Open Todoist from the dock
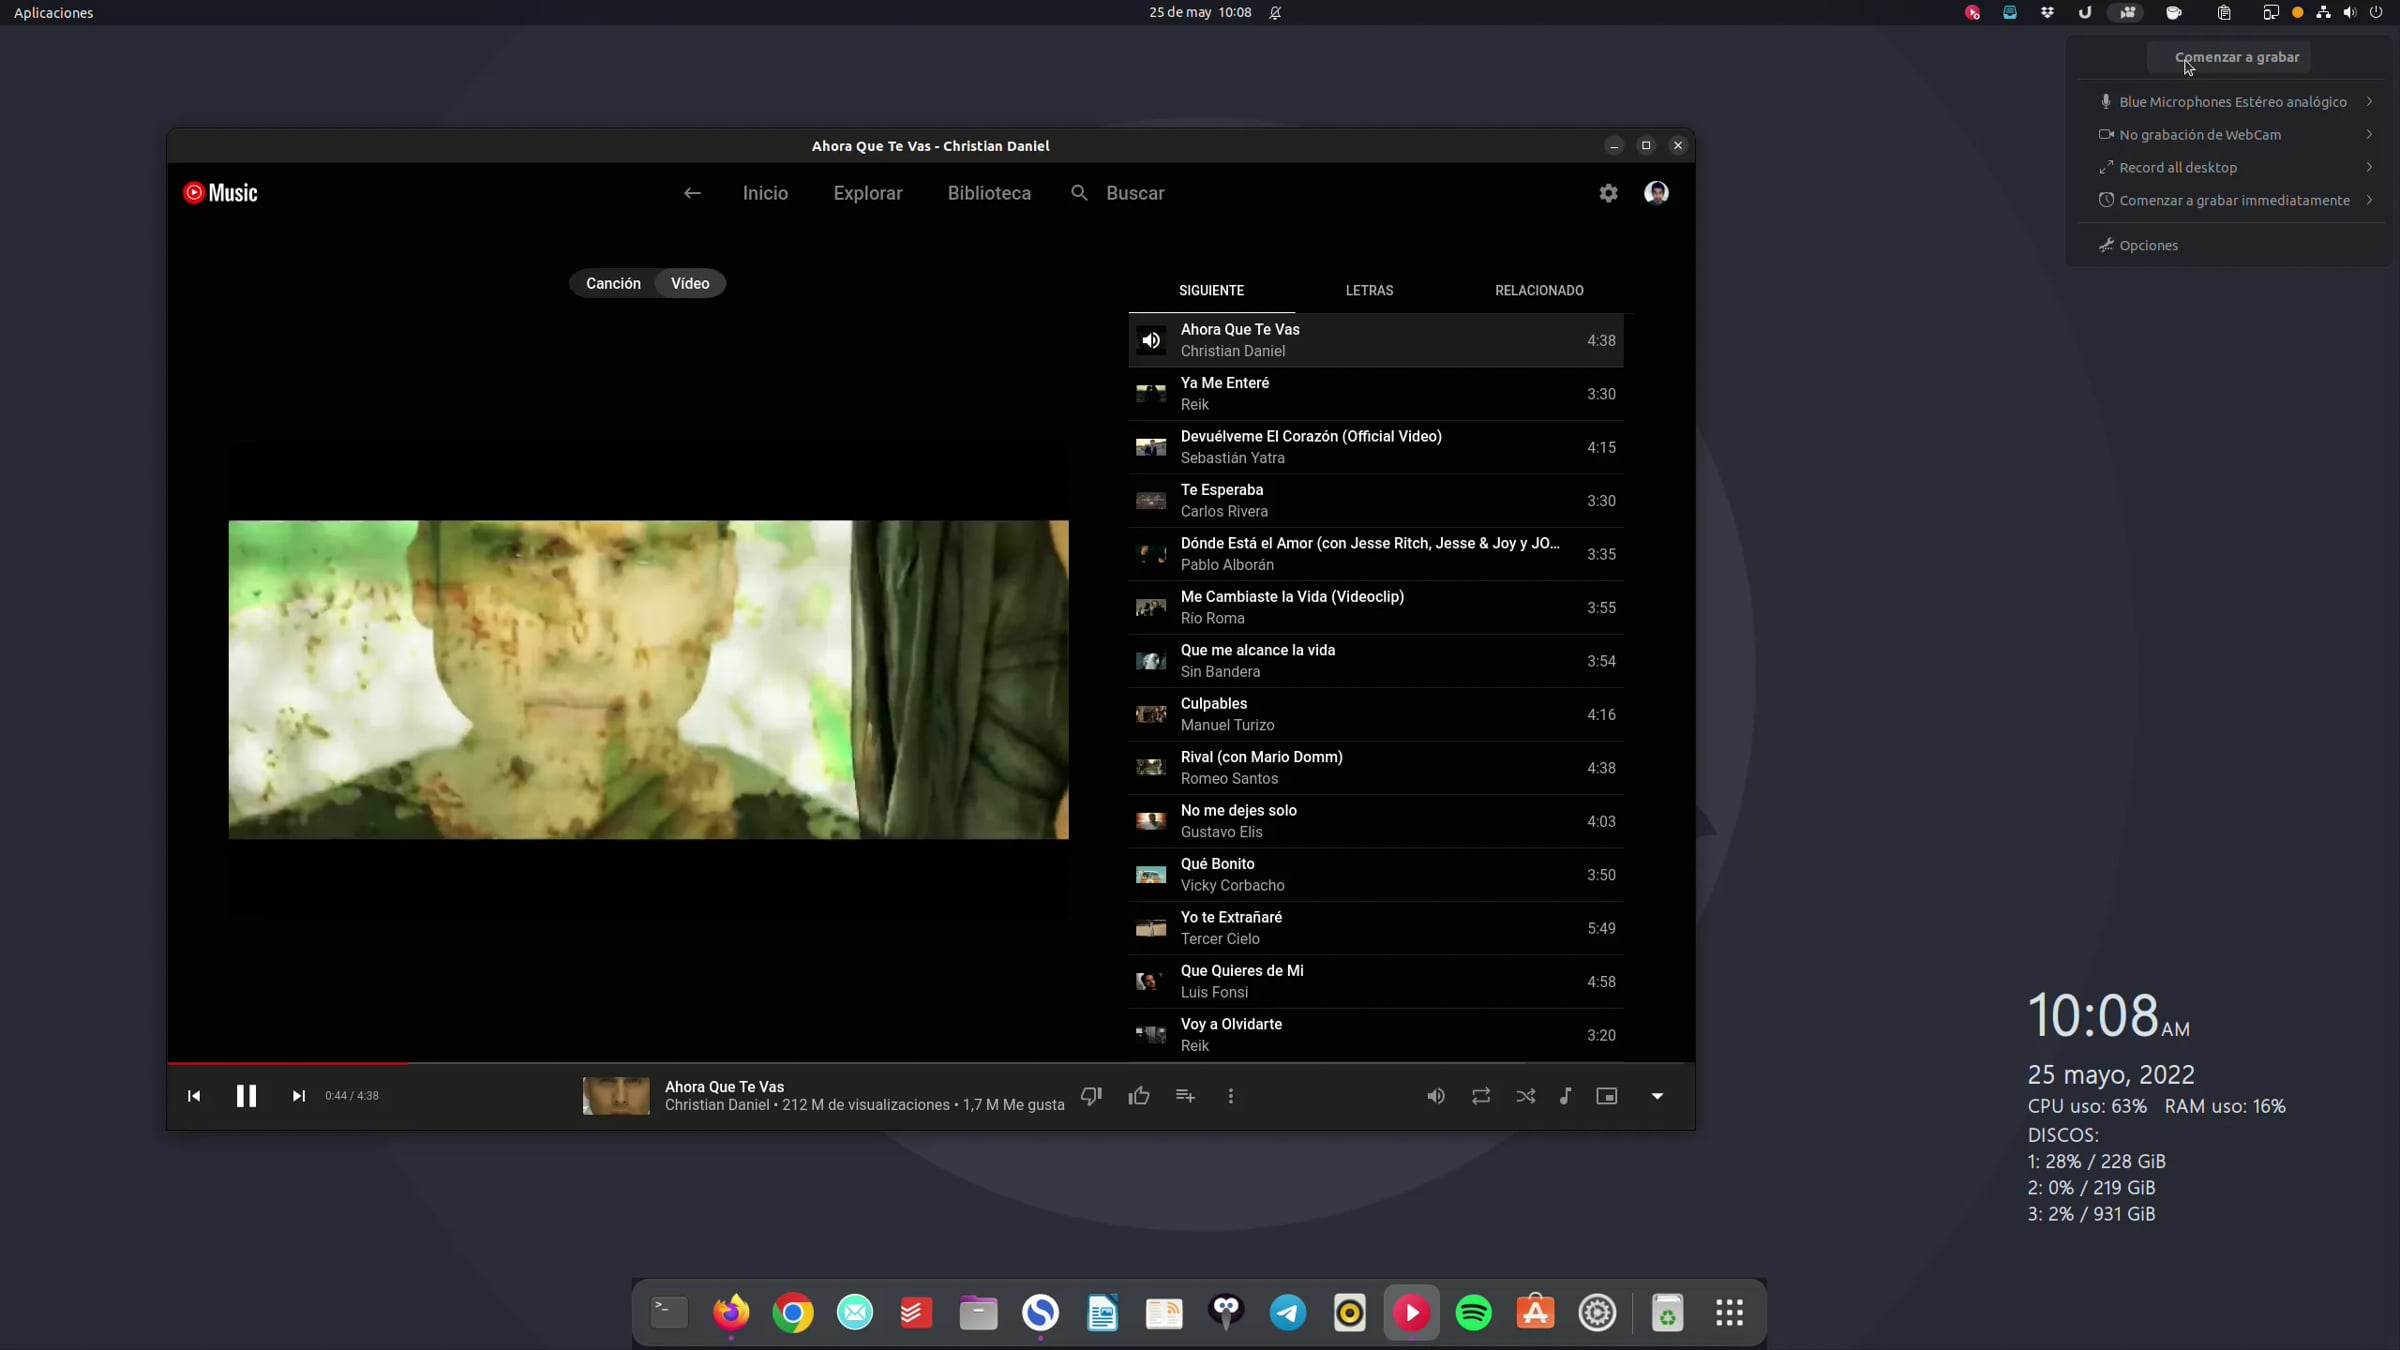Viewport: 2400px width, 1350px height. tap(916, 1313)
